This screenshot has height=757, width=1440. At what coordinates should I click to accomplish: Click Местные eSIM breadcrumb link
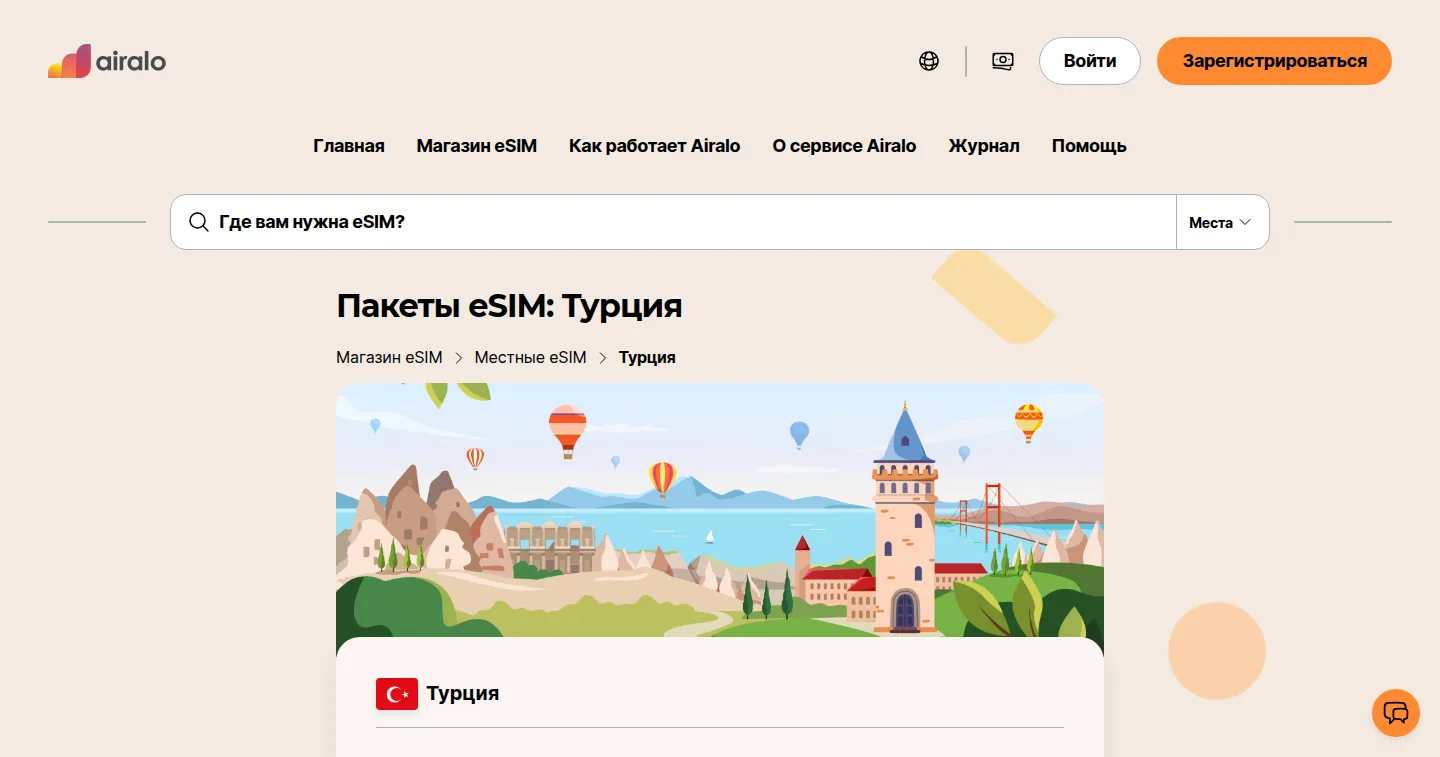[531, 357]
